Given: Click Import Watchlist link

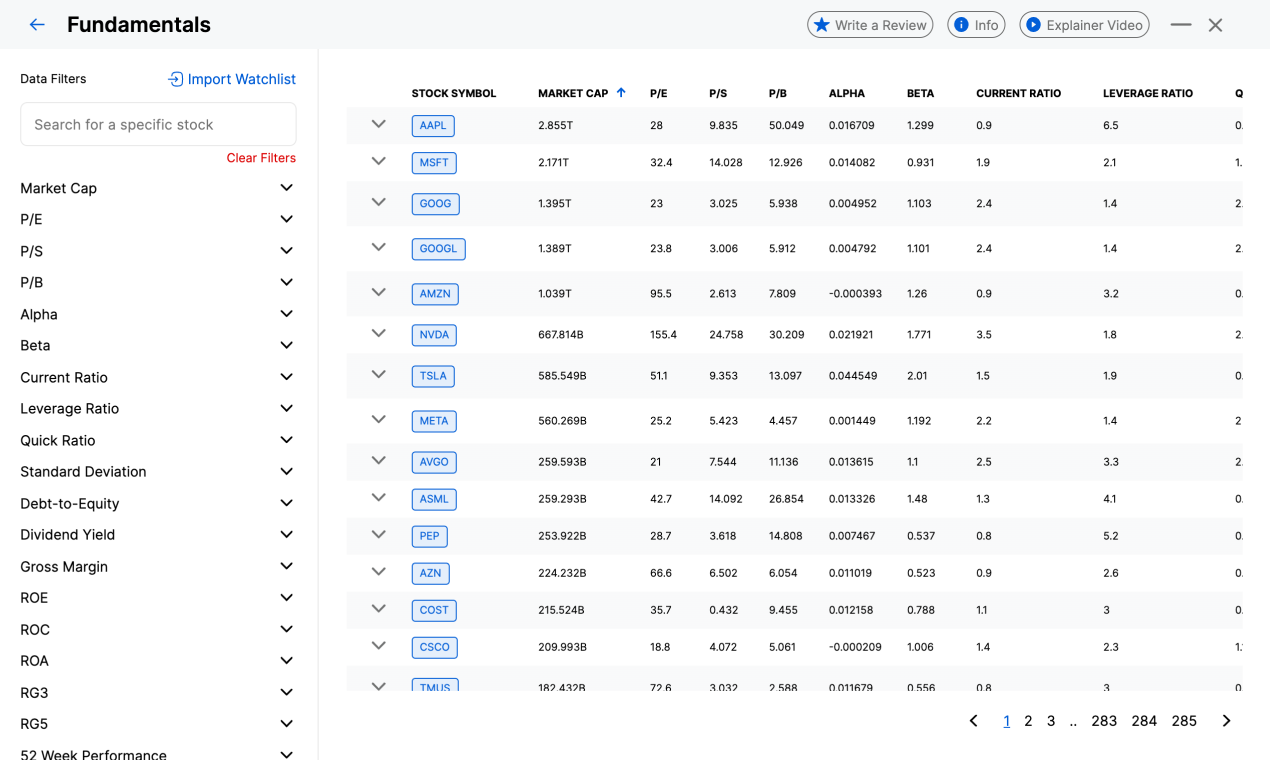Looking at the screenshot, I should point(232,79).
